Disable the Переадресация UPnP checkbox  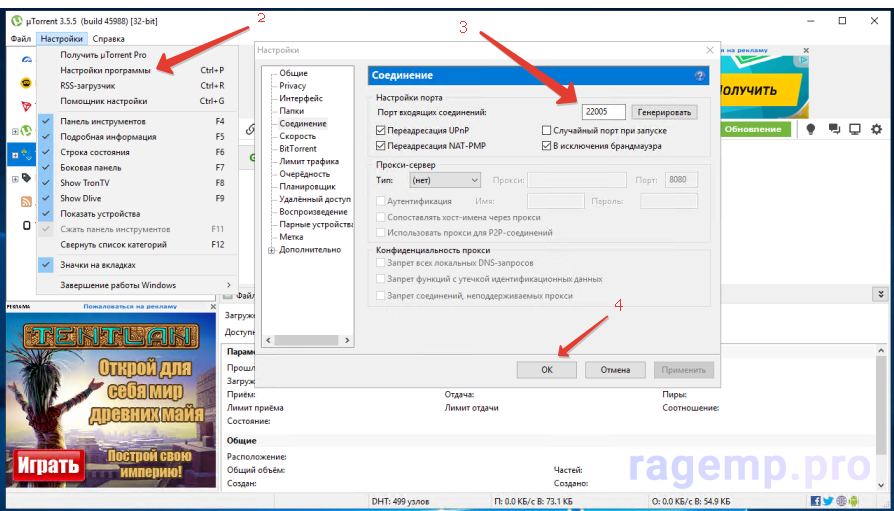click(x=381, y=131)
